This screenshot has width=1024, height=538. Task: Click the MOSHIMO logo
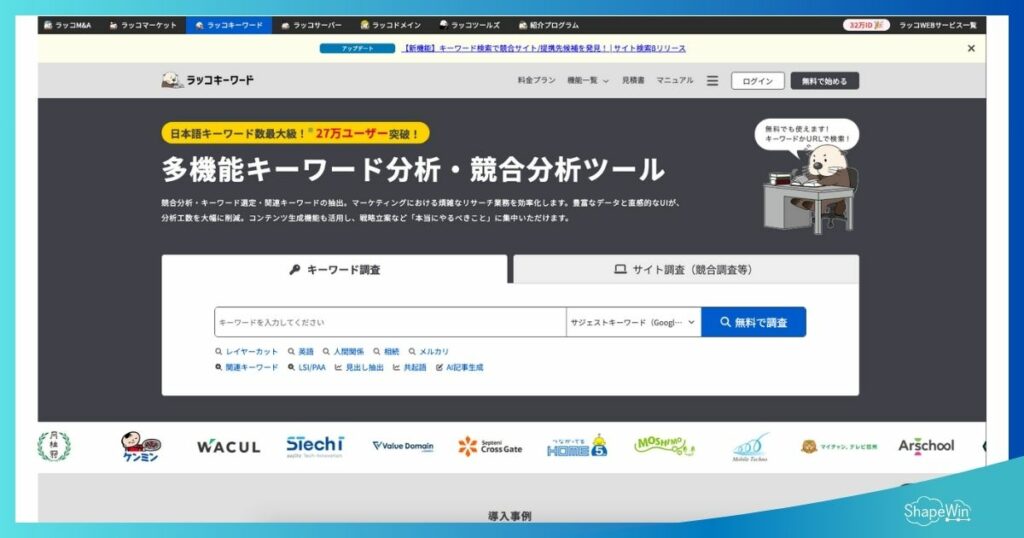[664, 445]
